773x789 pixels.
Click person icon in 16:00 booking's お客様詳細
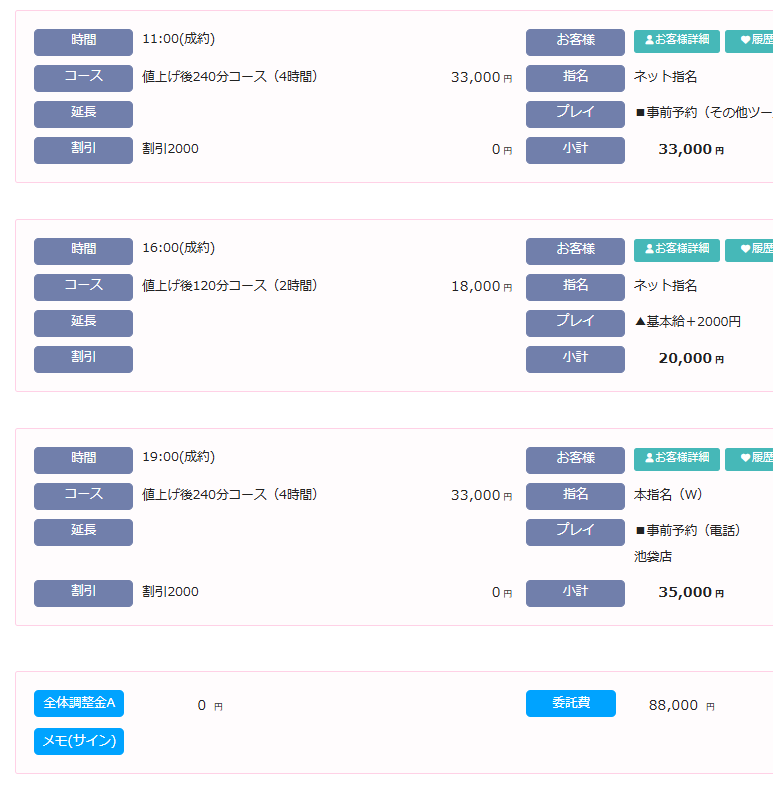point(649,249)
